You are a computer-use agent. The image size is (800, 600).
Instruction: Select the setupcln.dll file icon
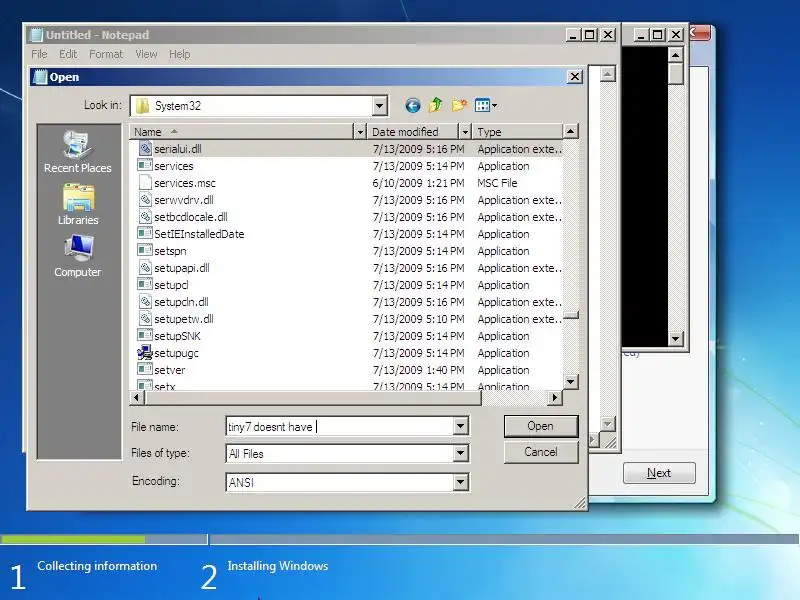pos(145,302)
